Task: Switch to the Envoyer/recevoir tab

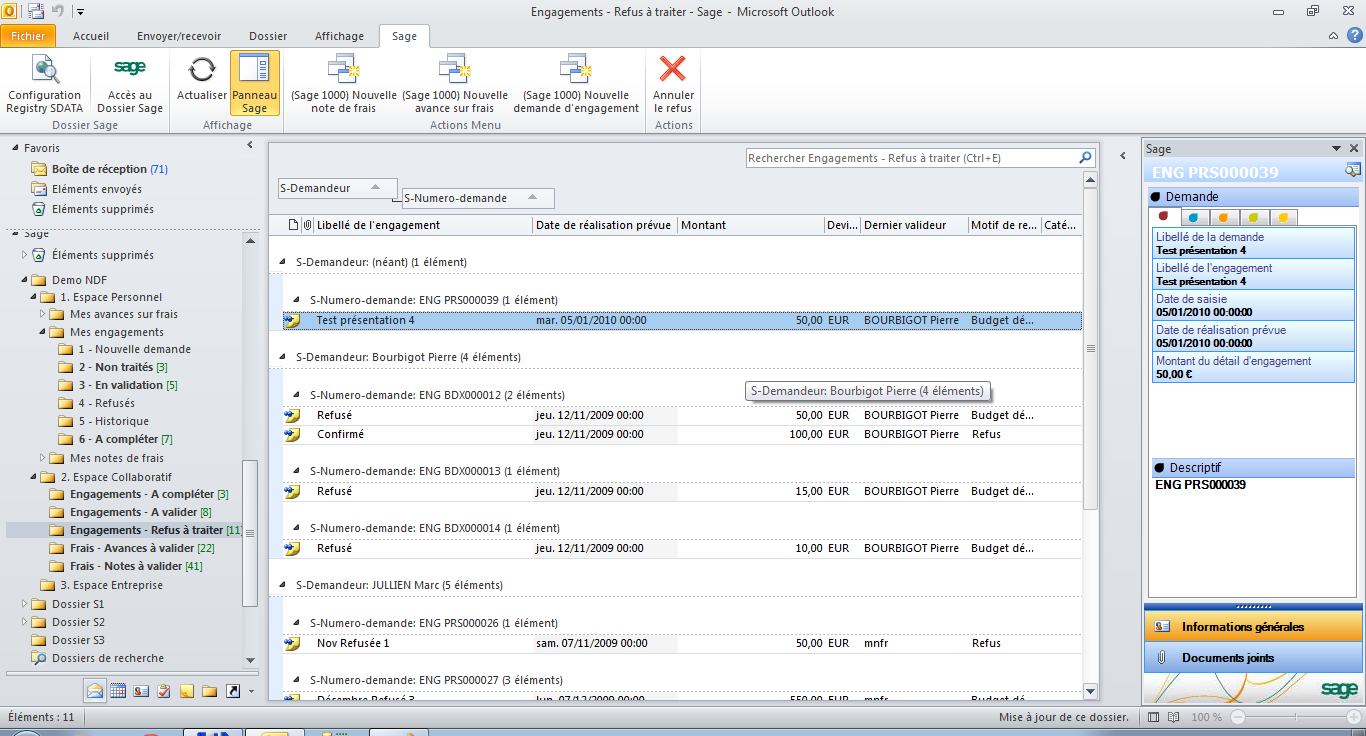Action: (x=179, y=36)
